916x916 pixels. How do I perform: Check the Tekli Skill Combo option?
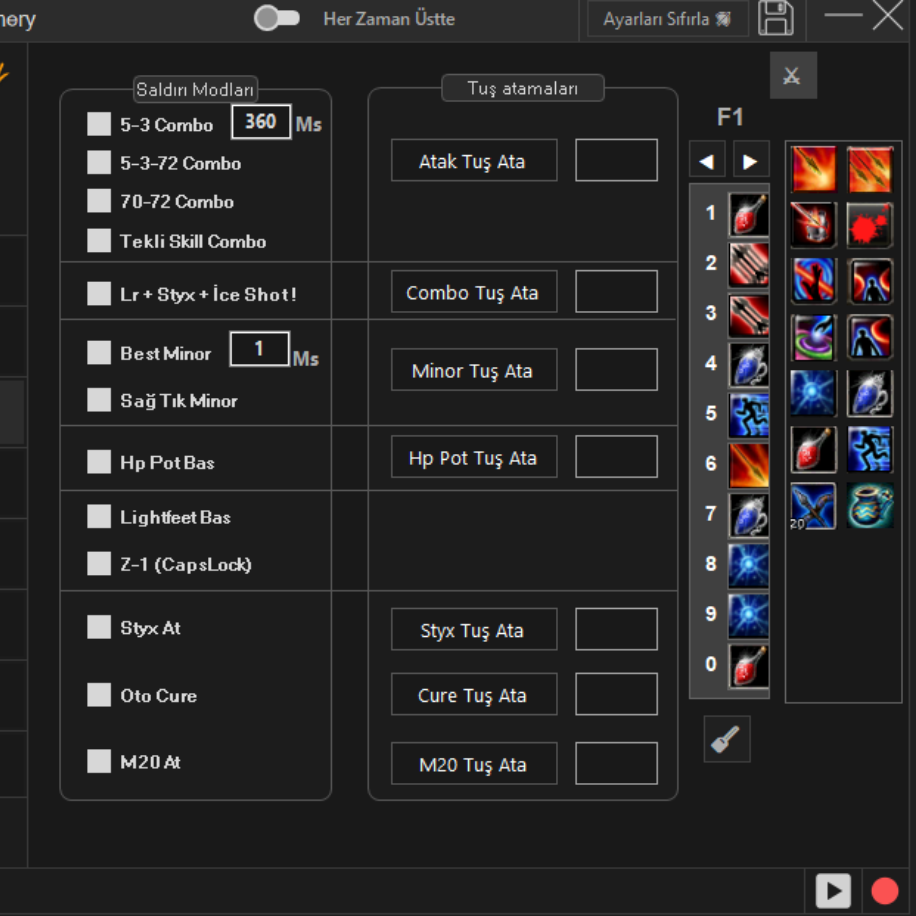[x=99, y=240]
